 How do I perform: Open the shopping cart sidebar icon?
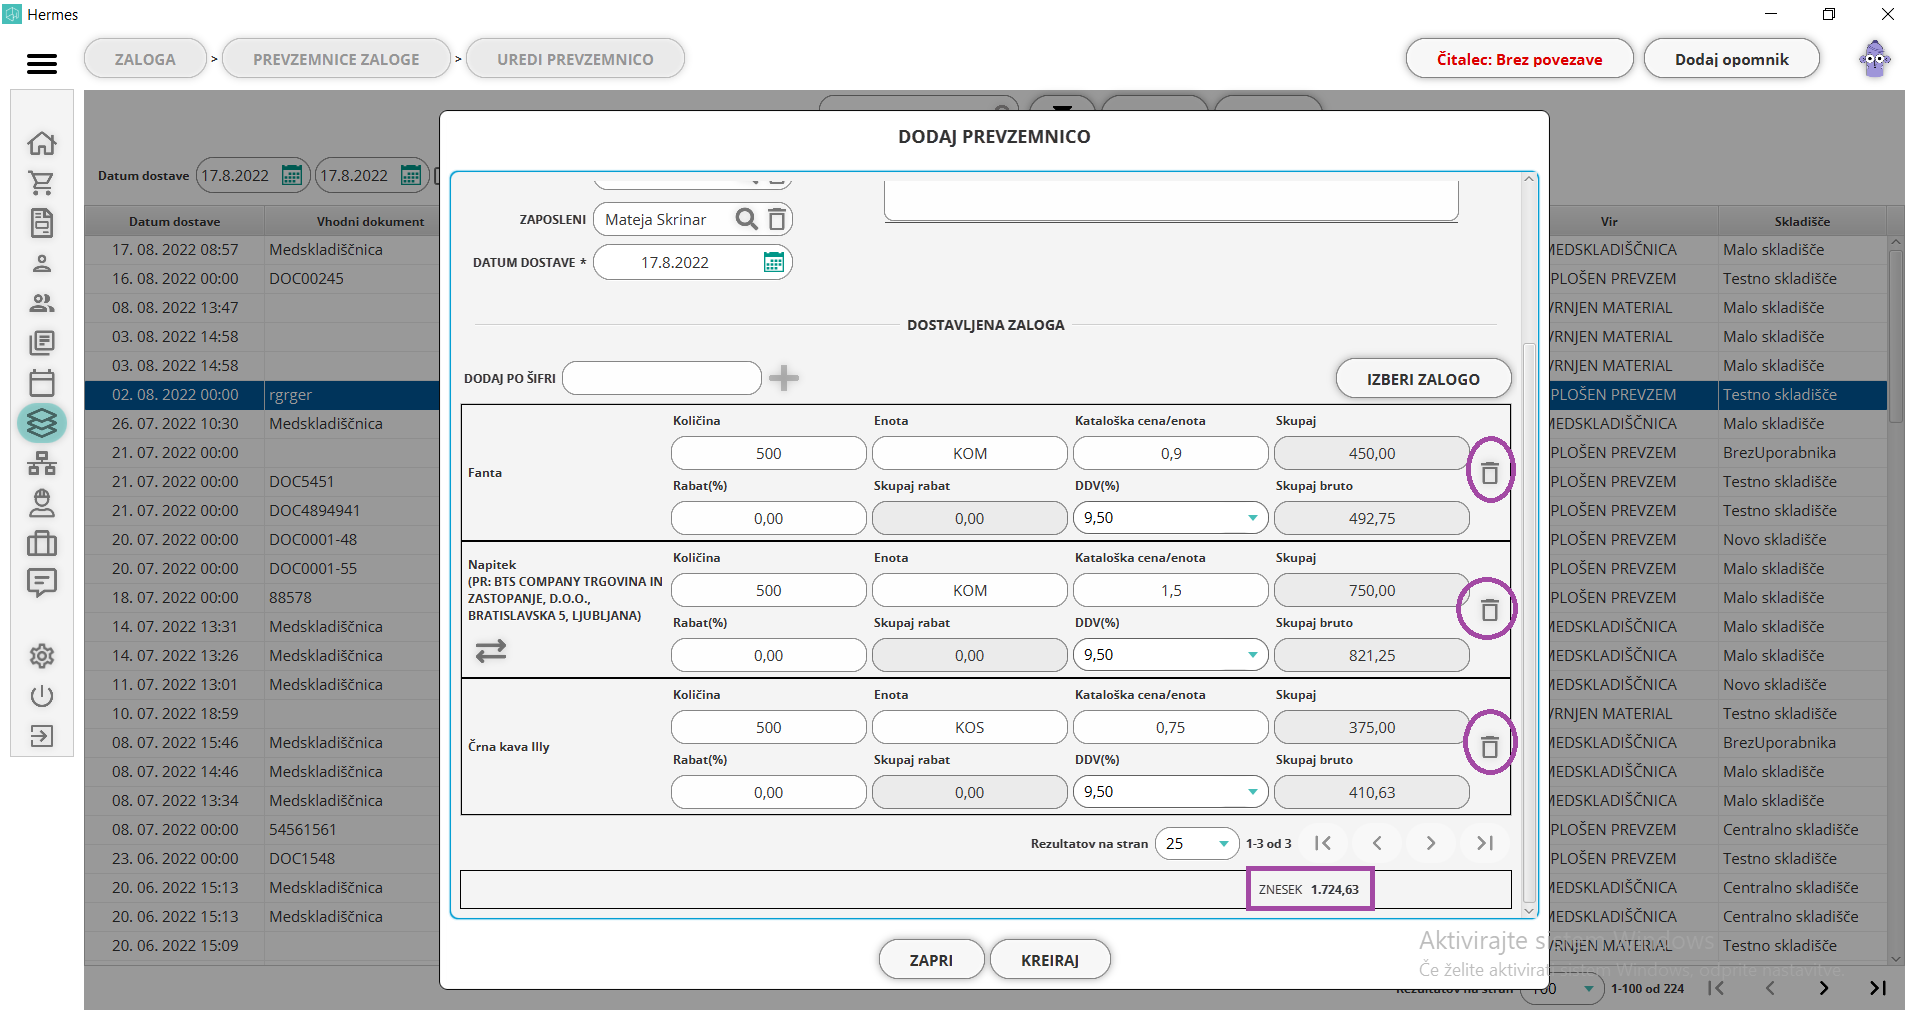tap(42, 183)
